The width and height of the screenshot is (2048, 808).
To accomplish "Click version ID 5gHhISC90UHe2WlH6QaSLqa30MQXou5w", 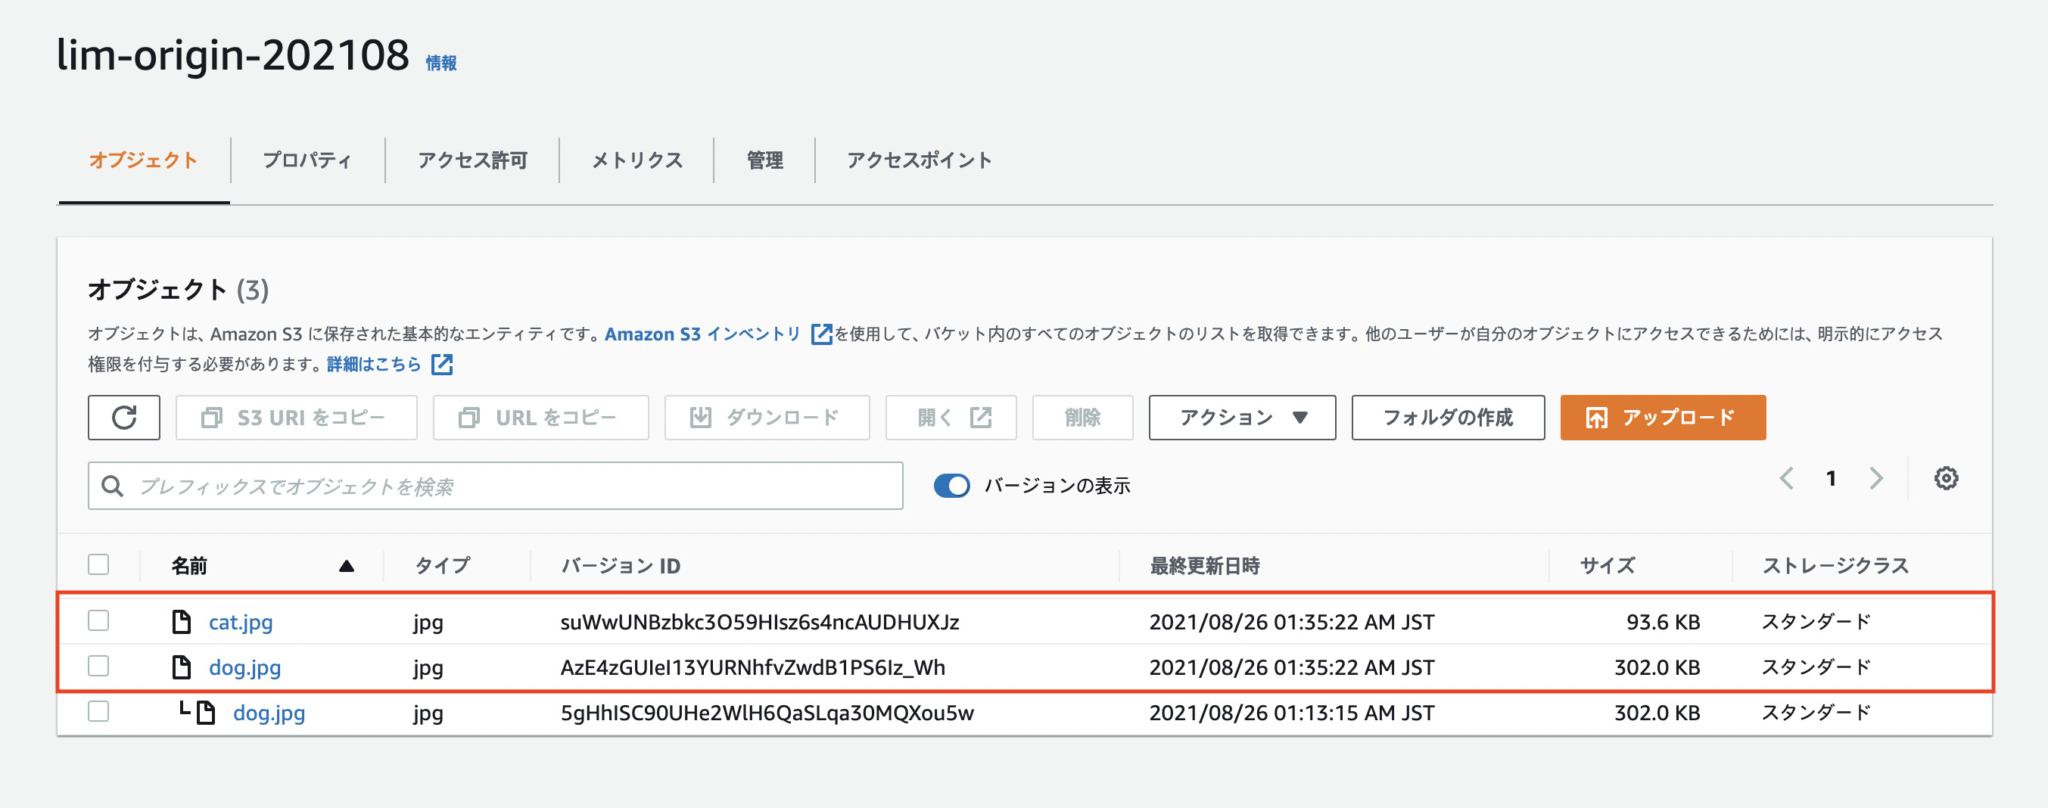I will 767,713.
